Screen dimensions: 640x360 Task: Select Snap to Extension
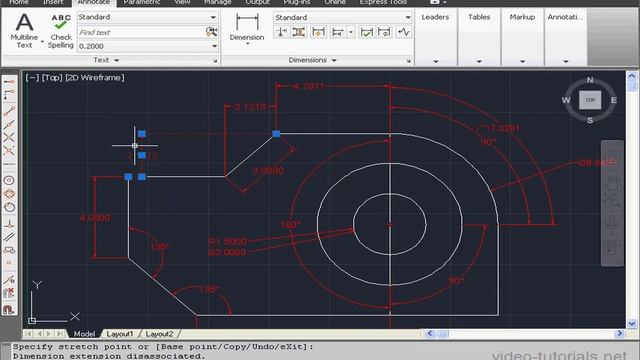pyautogui.click(x=9, y=164)
